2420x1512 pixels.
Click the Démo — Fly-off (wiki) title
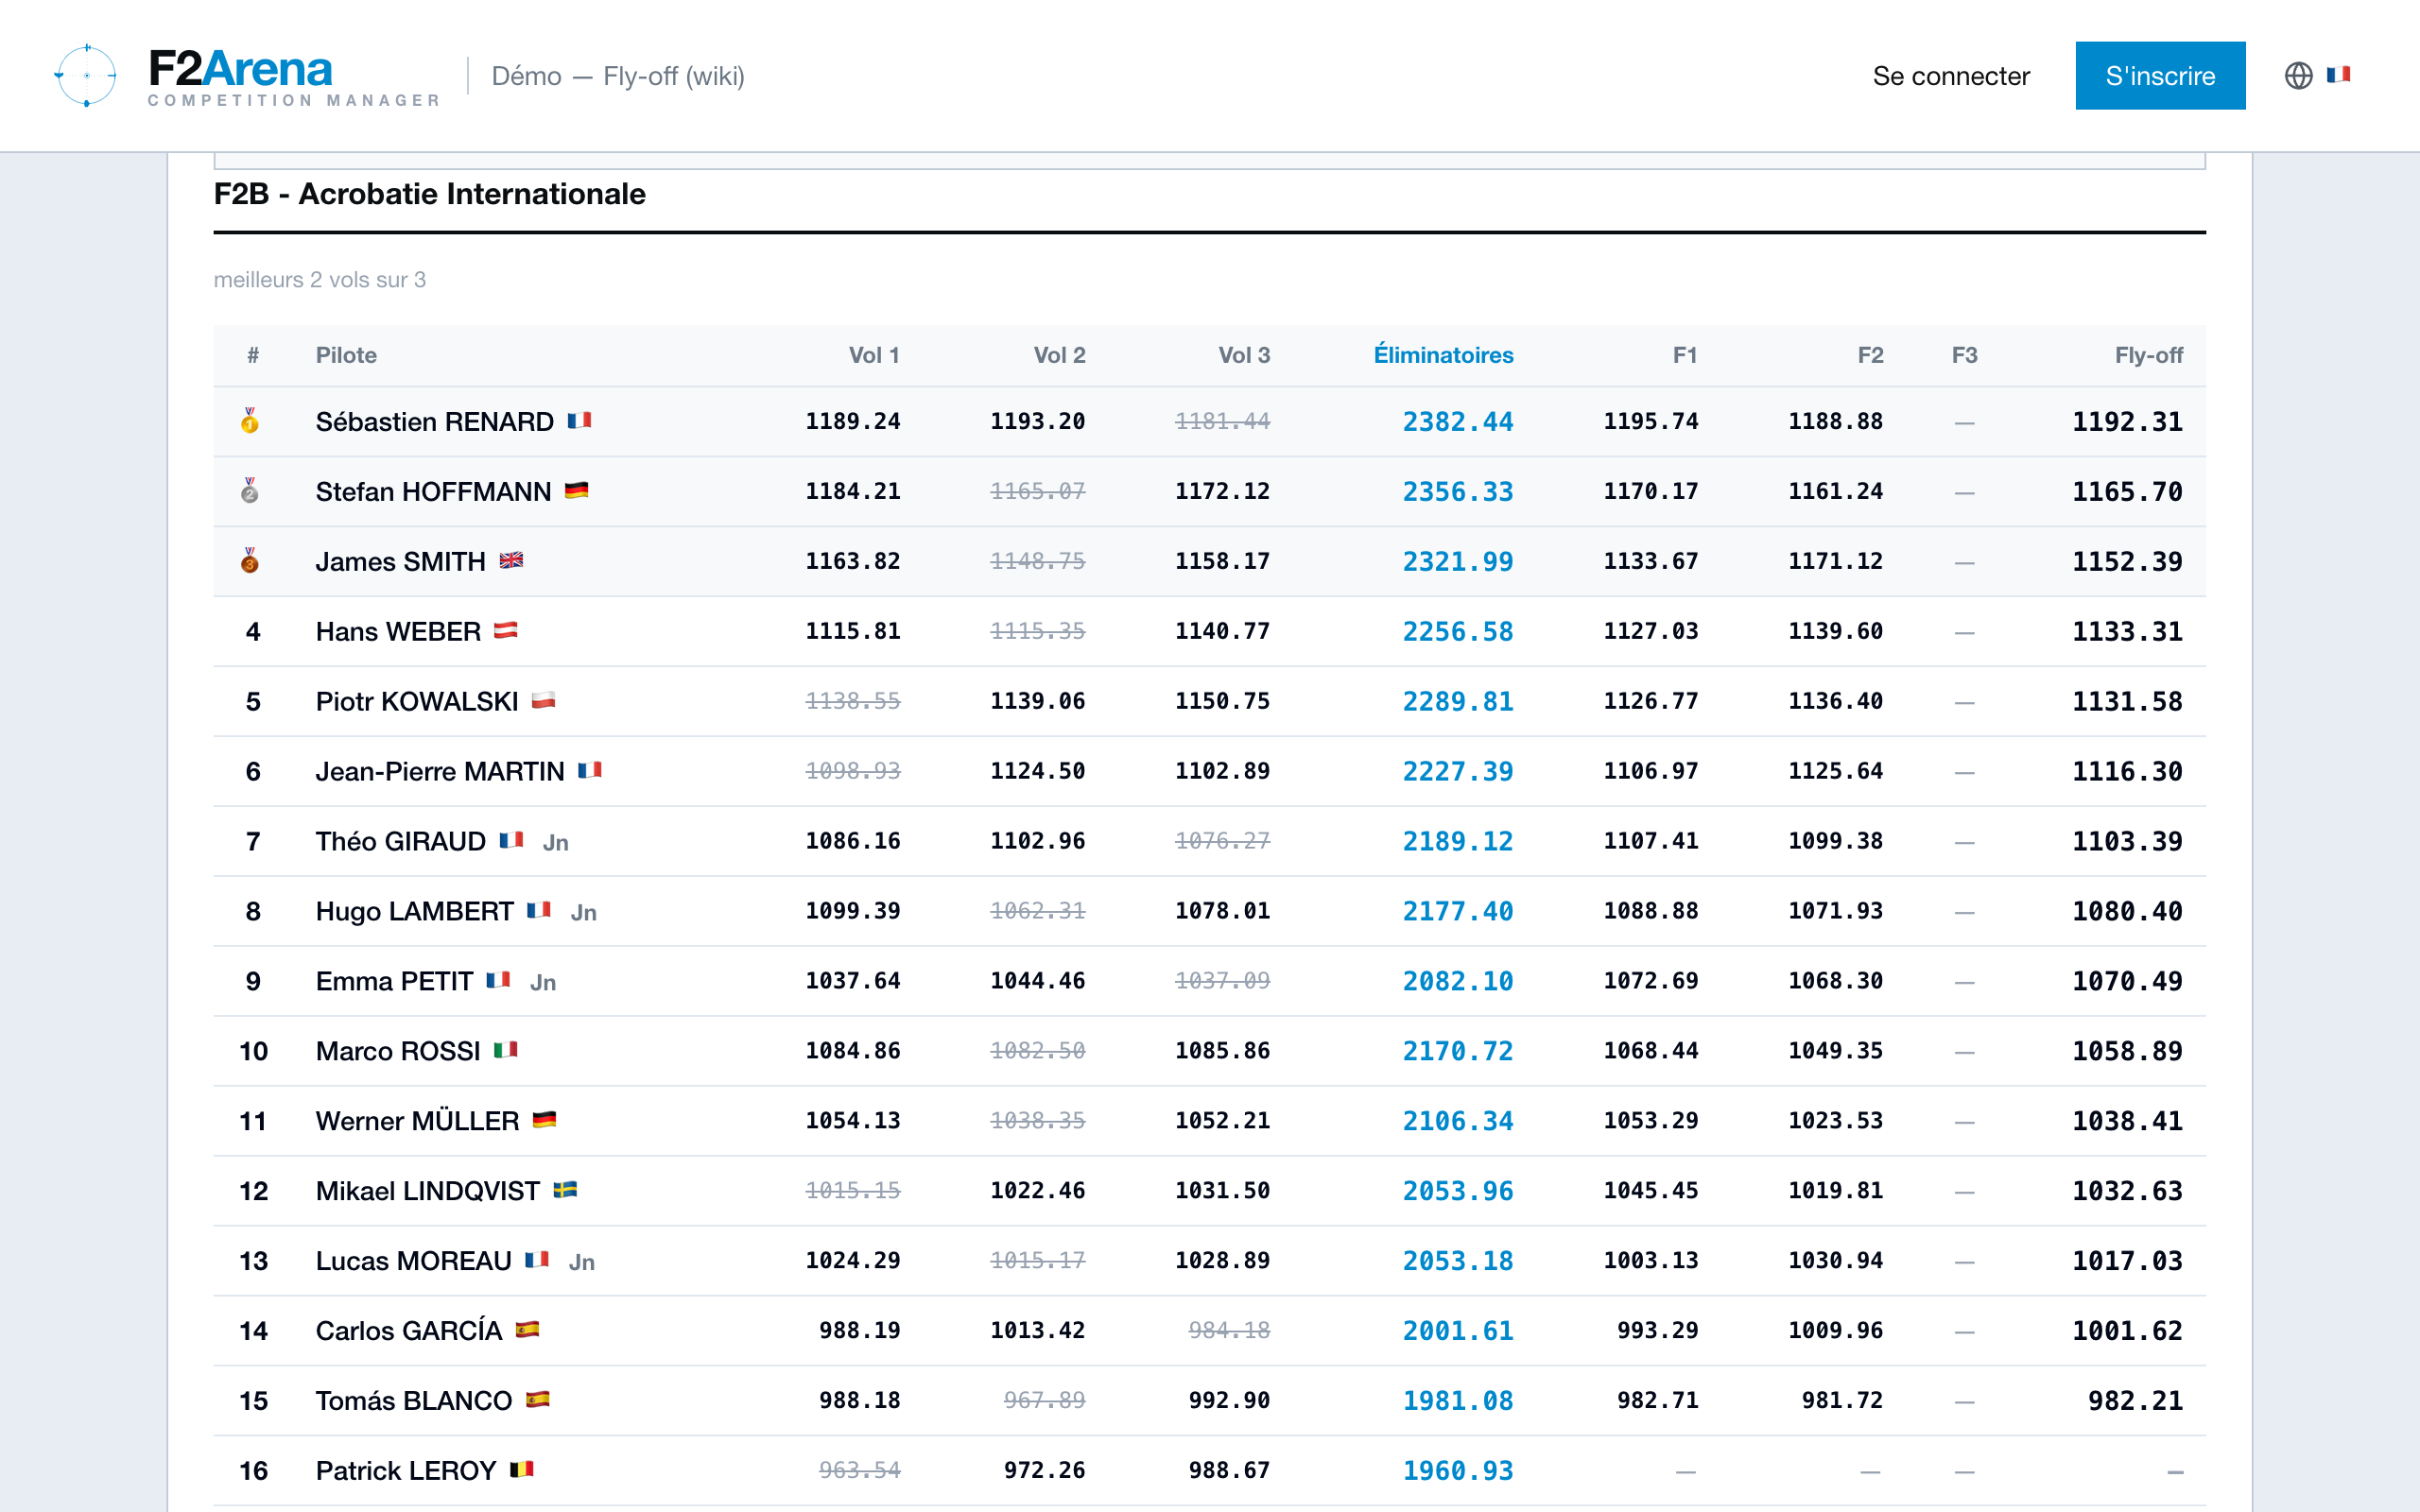coord(618,76)
